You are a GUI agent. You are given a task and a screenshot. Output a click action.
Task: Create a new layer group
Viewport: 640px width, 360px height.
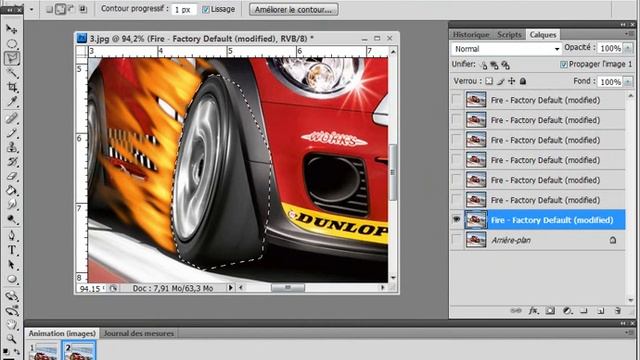tap(584, 311)
